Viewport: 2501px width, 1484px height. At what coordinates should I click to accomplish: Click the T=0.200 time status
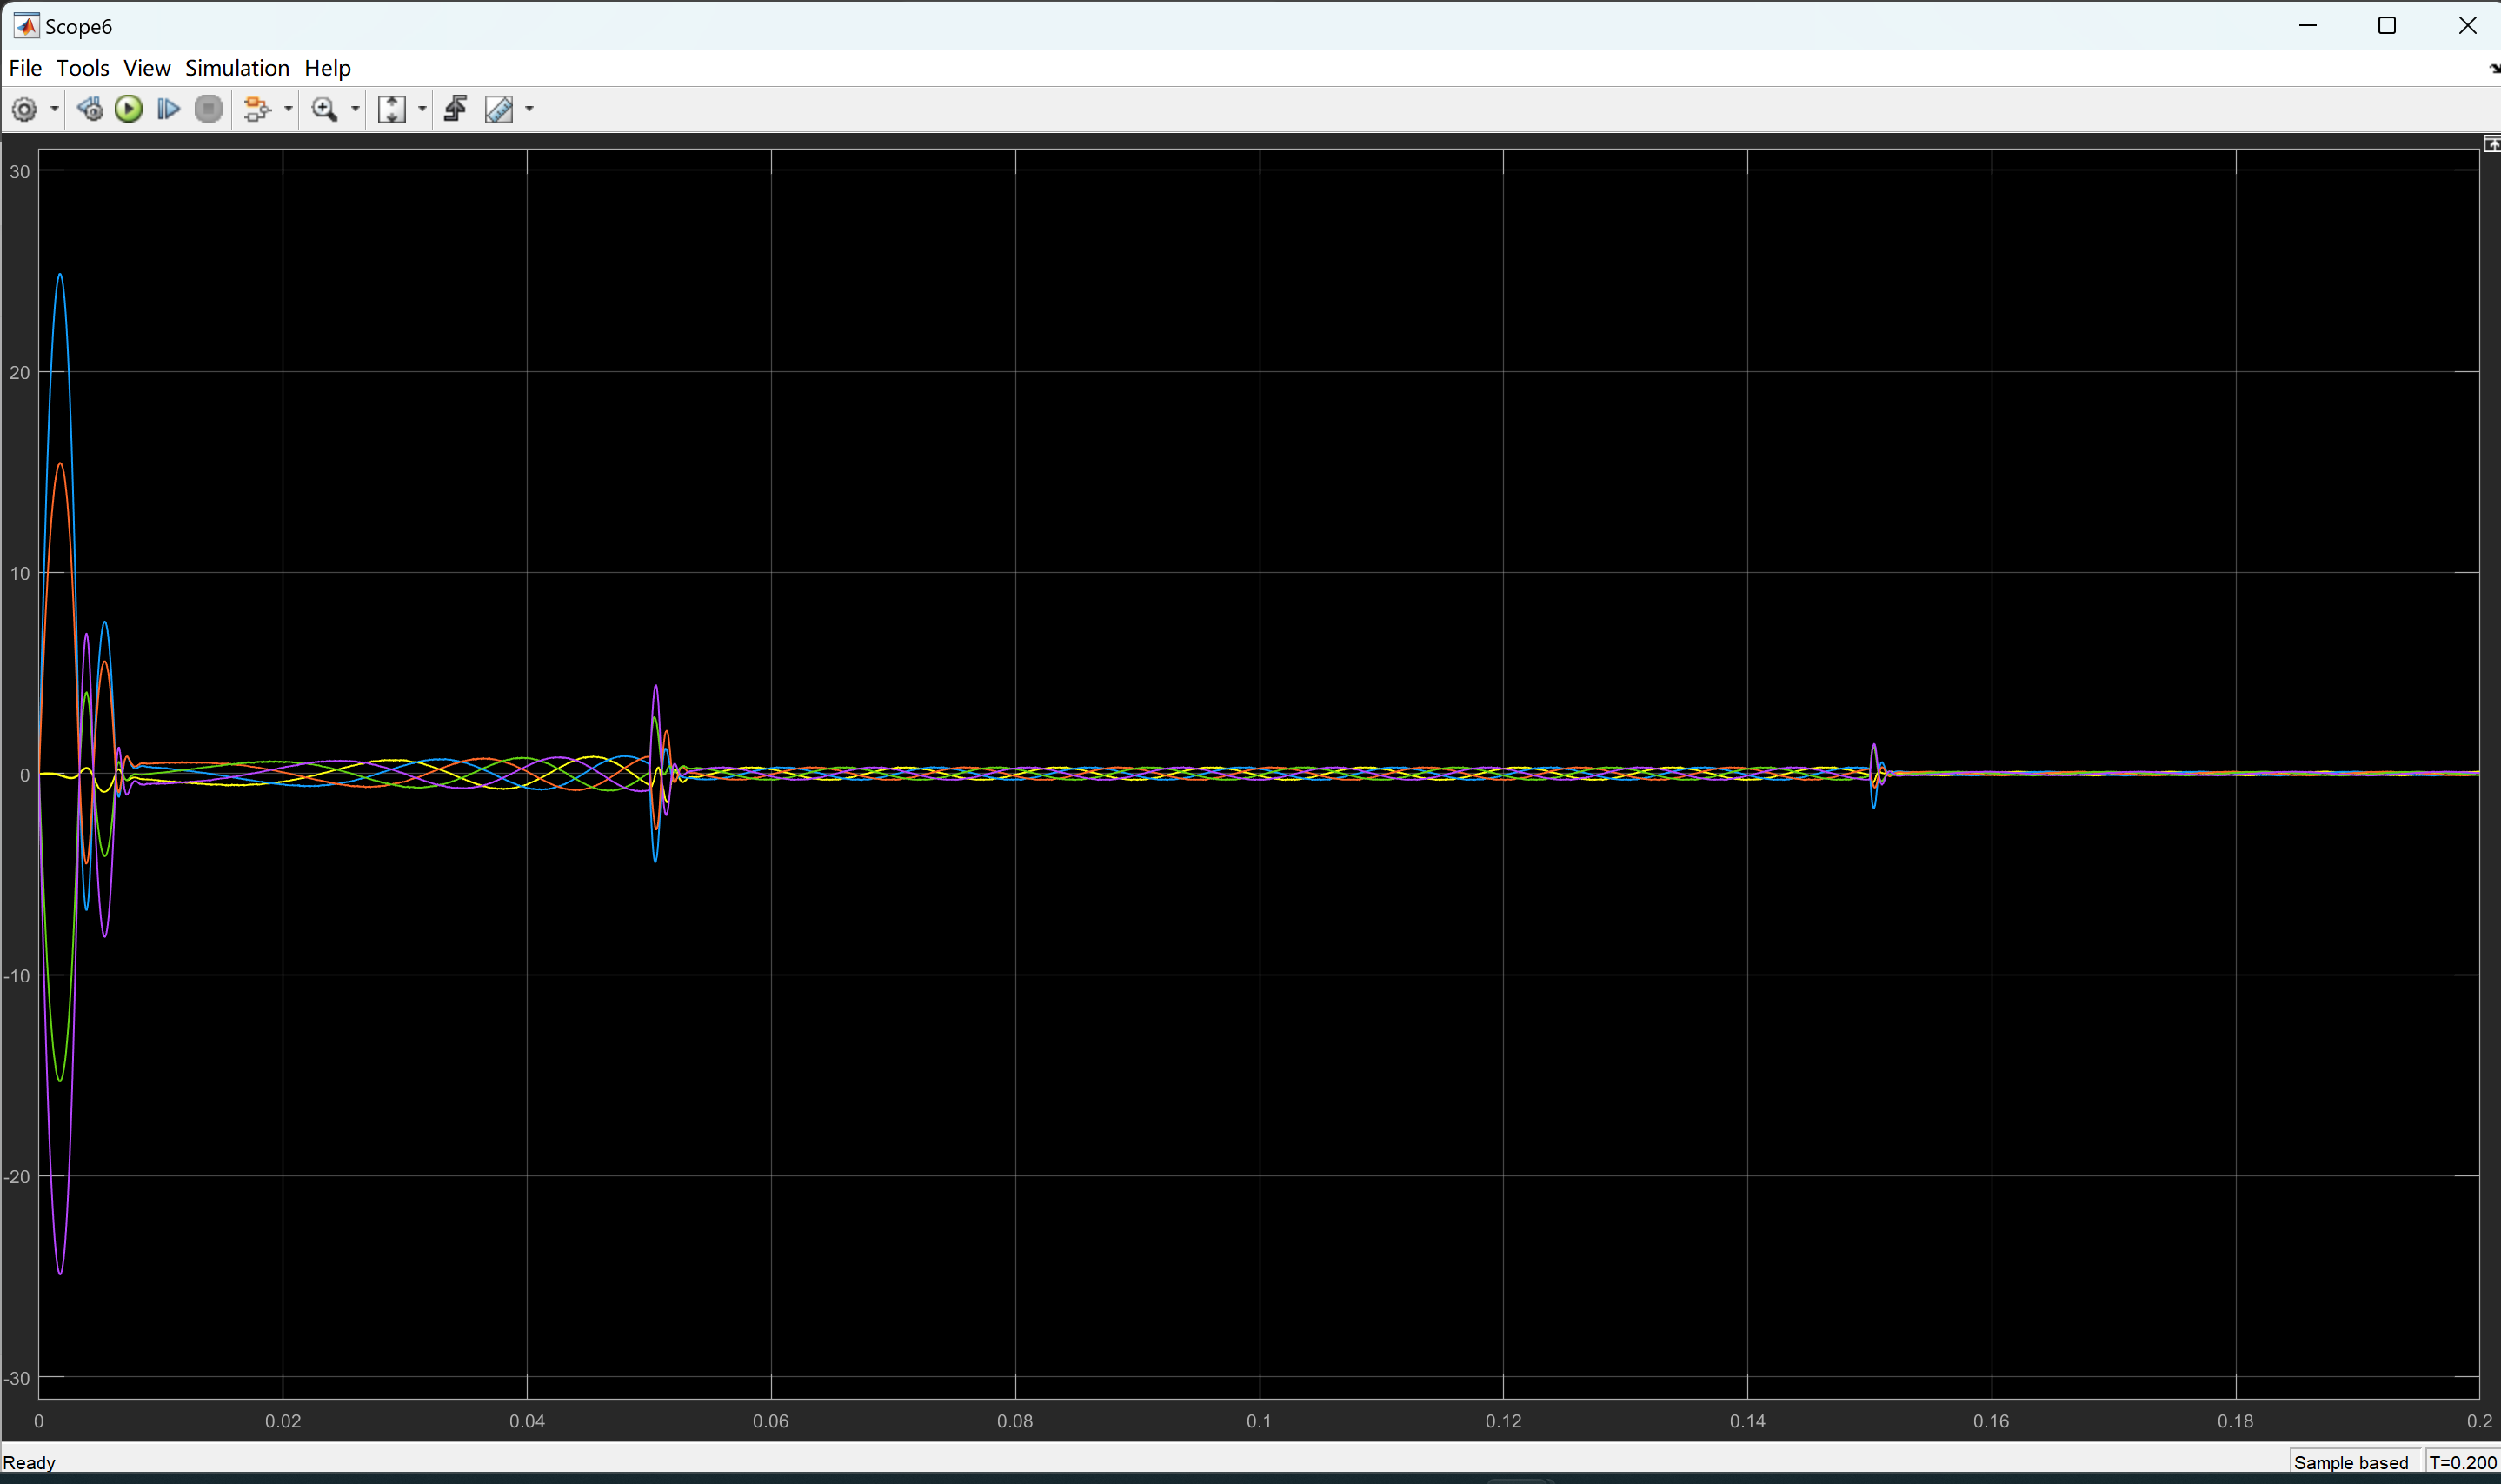[2462, 1462]
